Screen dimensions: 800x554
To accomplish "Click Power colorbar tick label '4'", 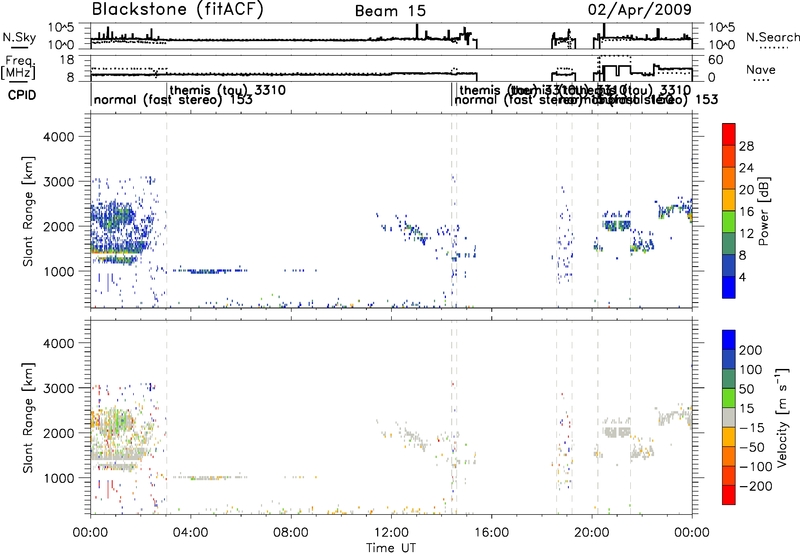I will (742, 277).
